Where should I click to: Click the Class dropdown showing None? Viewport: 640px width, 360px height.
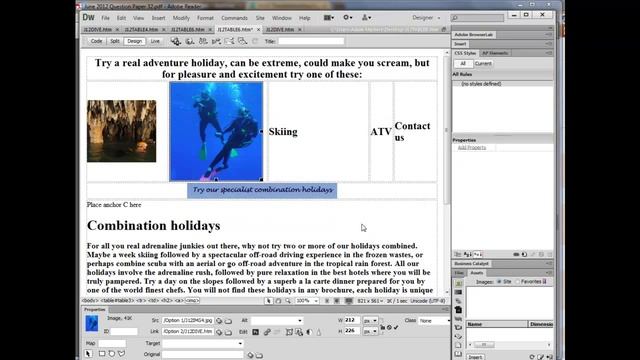(x=434, y=321)
